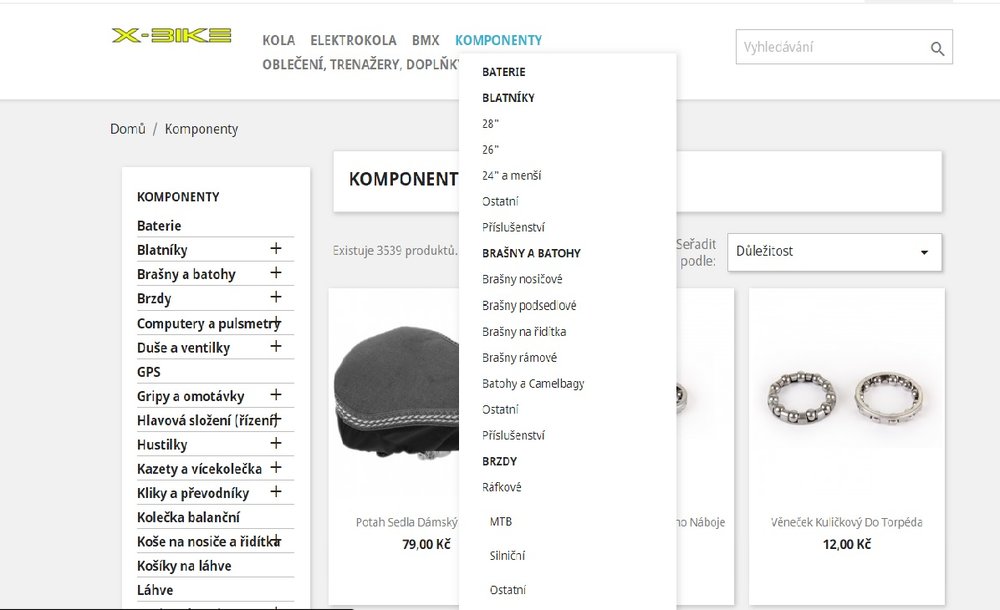Open Hustilky category link in sidebar
The height and width of the screenshot is (610, 1000).
click(x=162, y=445)
